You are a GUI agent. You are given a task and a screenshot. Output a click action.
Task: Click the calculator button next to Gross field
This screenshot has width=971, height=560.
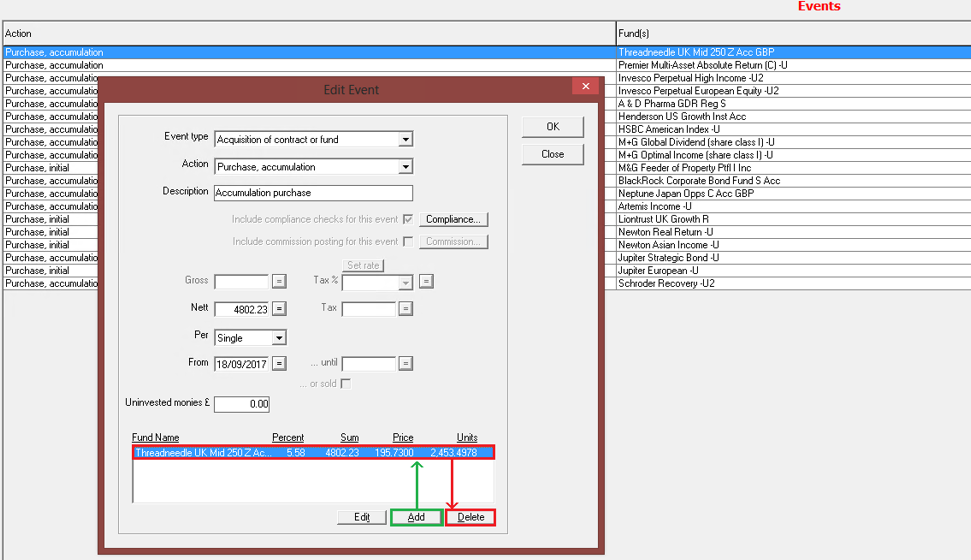tap(279, 281)
